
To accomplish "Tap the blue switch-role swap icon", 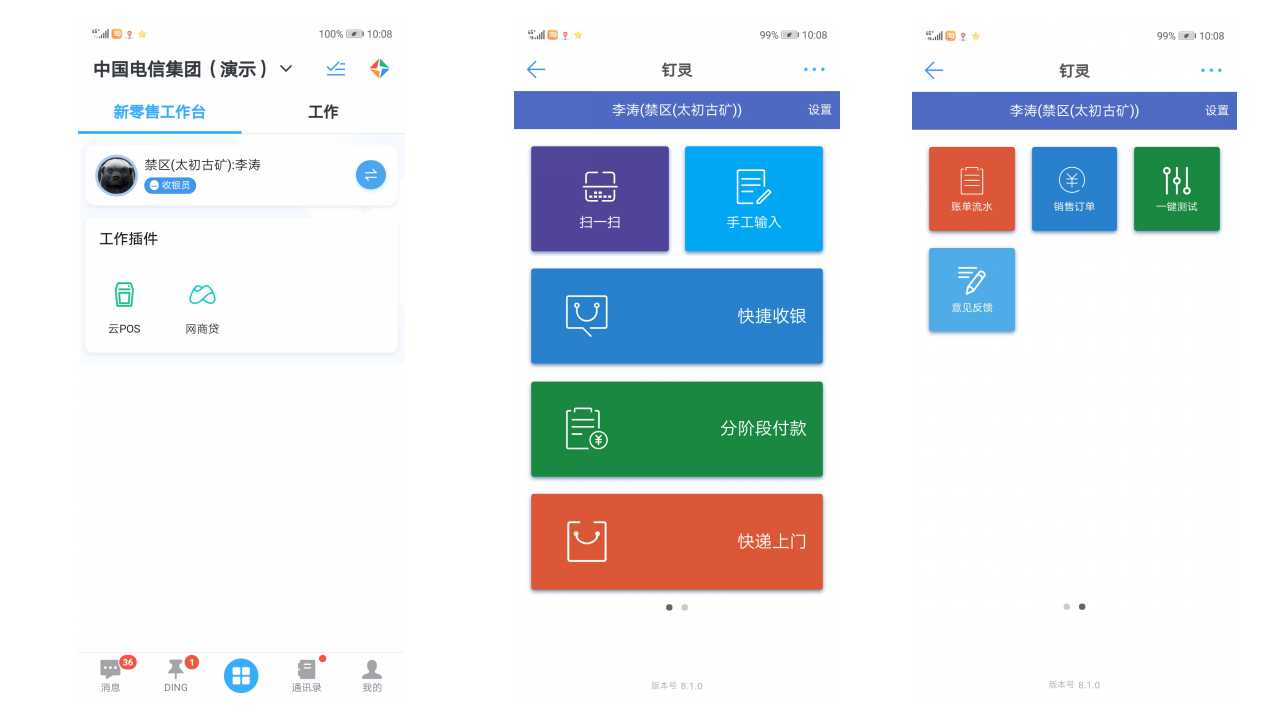I will 371,175.
